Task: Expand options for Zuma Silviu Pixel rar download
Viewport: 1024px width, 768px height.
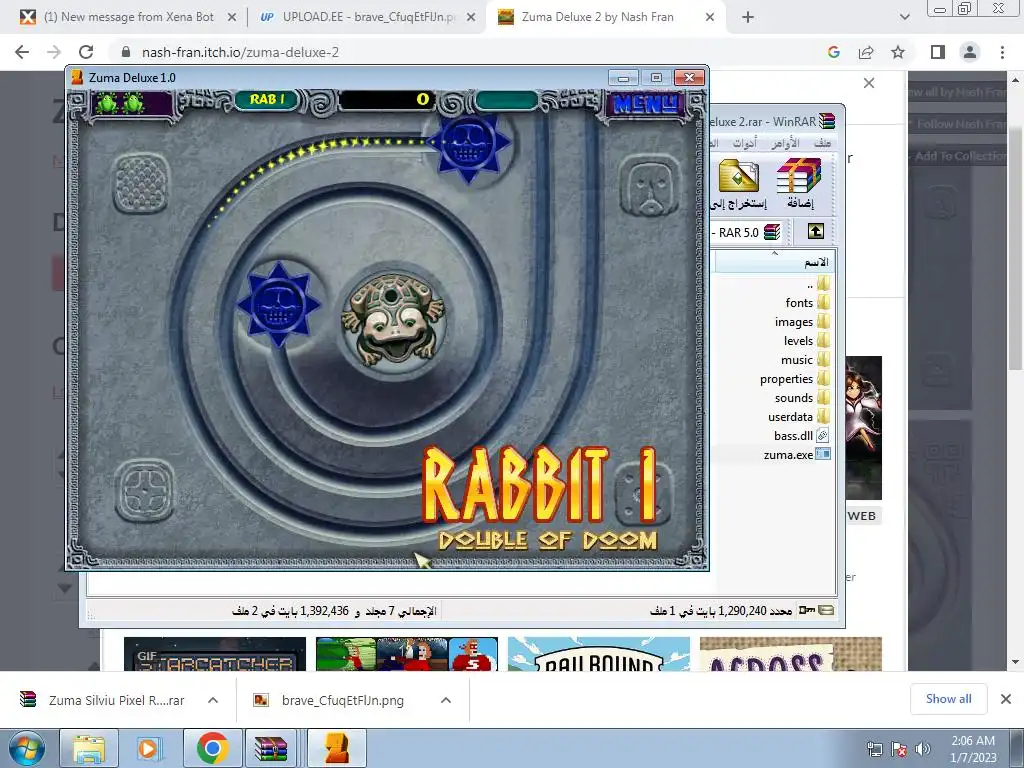Action: (213, 700)
